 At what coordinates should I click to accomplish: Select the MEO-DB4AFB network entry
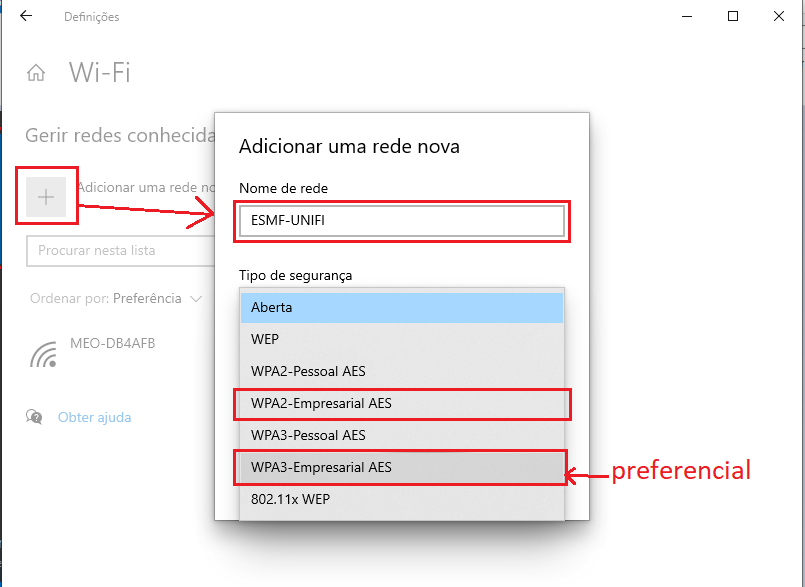point(112,344)
